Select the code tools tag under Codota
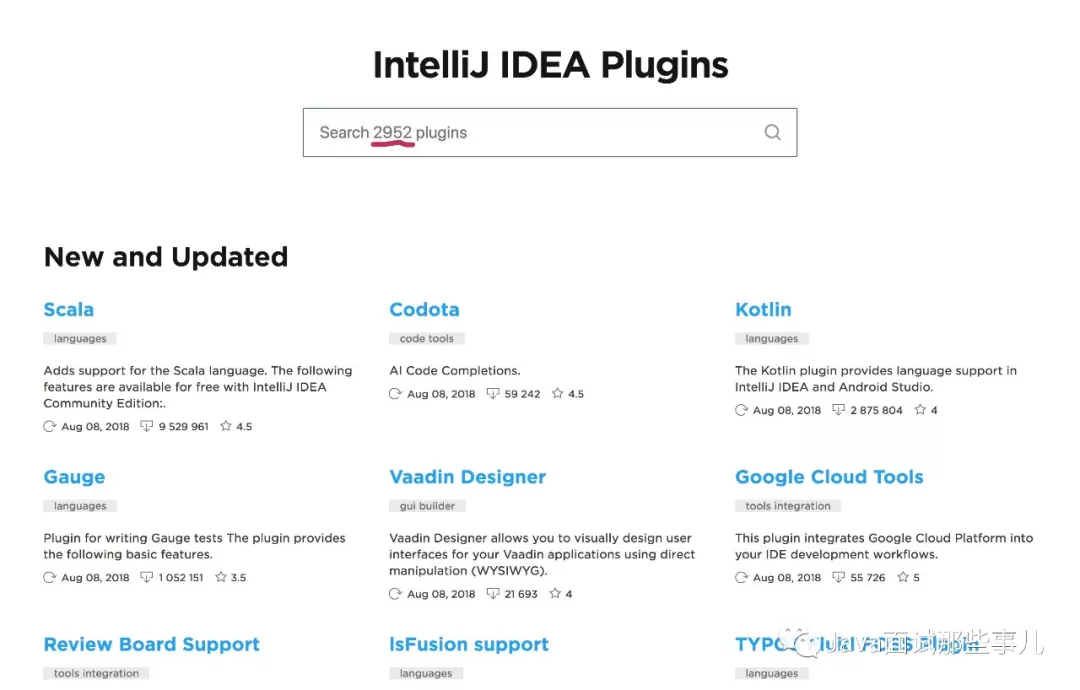This screenshot has height=690, width=1080. point(427,339)
